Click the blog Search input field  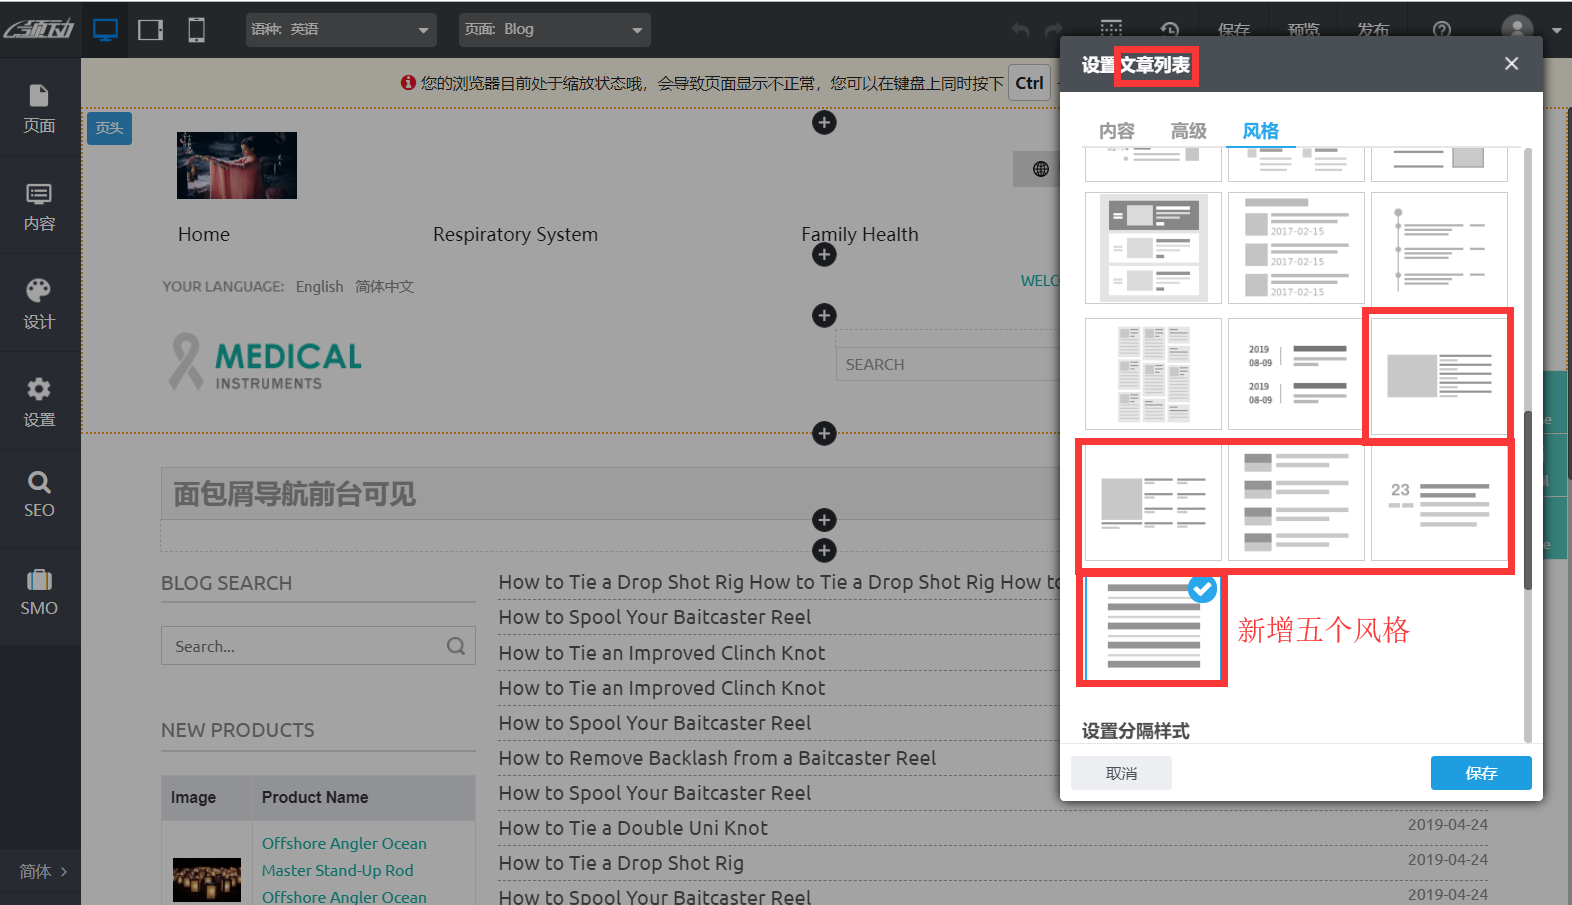pos(305,646)
